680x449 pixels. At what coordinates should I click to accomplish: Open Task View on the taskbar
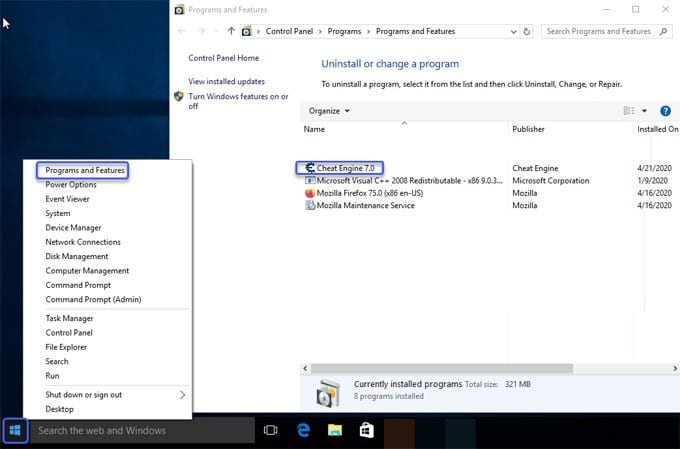pos(270,430)
